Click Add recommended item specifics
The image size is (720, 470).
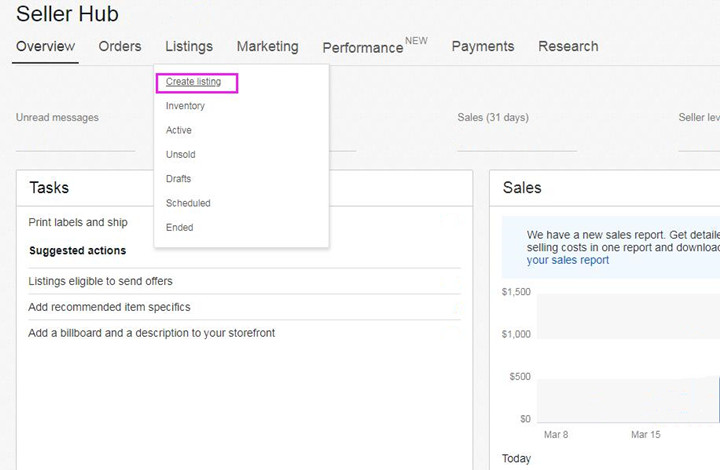click(x=109, y=307)
